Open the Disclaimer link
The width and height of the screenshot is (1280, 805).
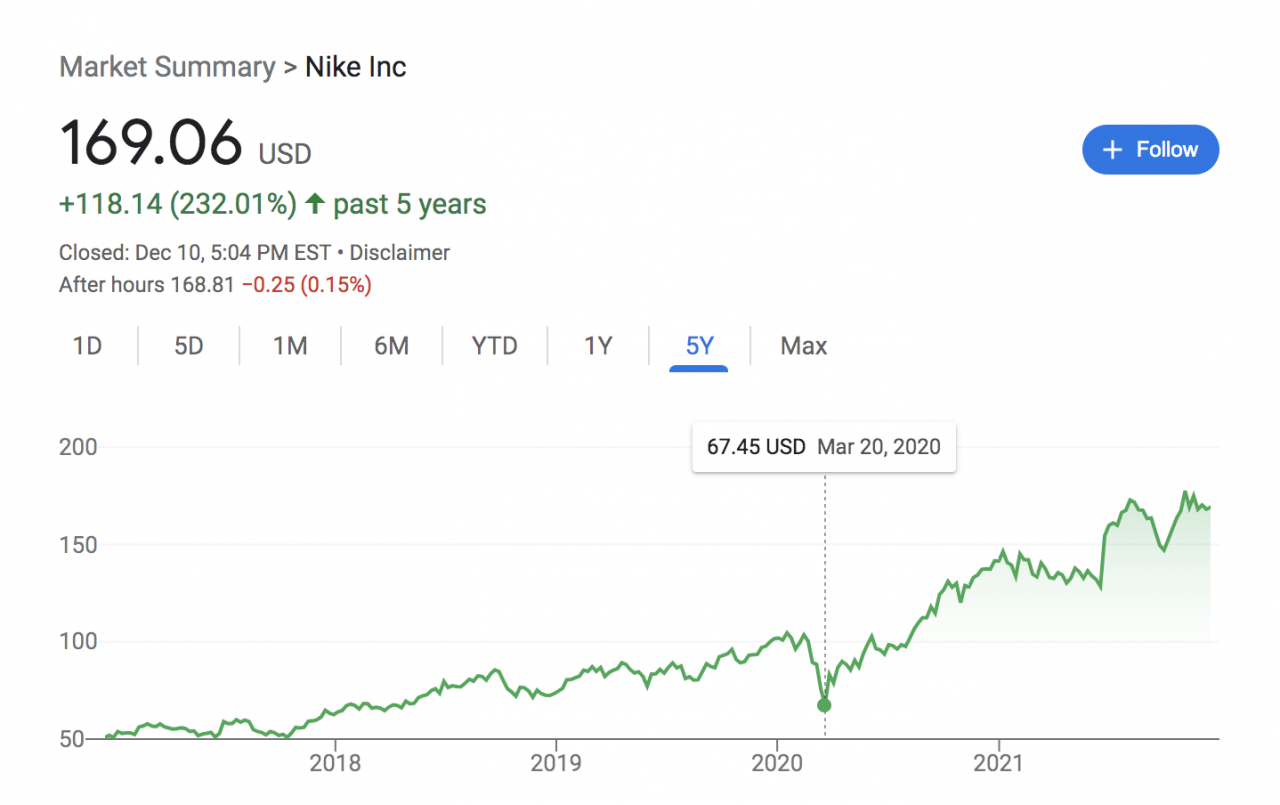400,253
